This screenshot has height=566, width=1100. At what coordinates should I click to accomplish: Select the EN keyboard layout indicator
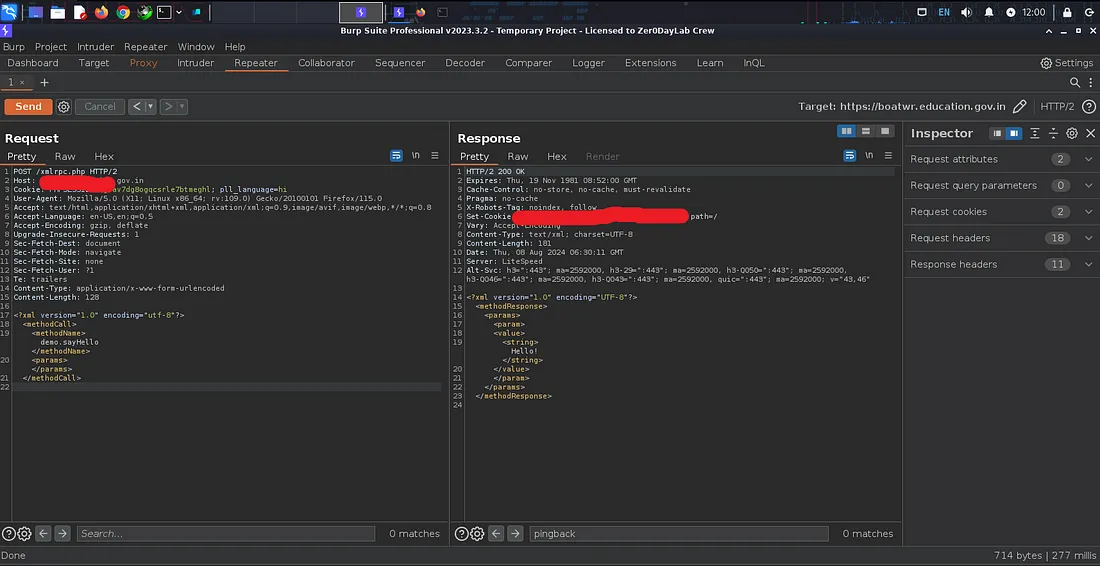[944, 12]
